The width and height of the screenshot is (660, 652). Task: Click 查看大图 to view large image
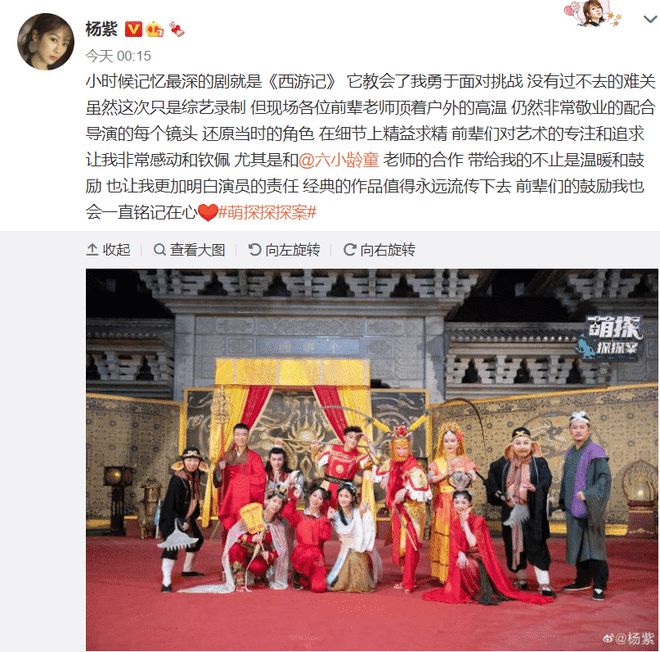tap(189, 250)
